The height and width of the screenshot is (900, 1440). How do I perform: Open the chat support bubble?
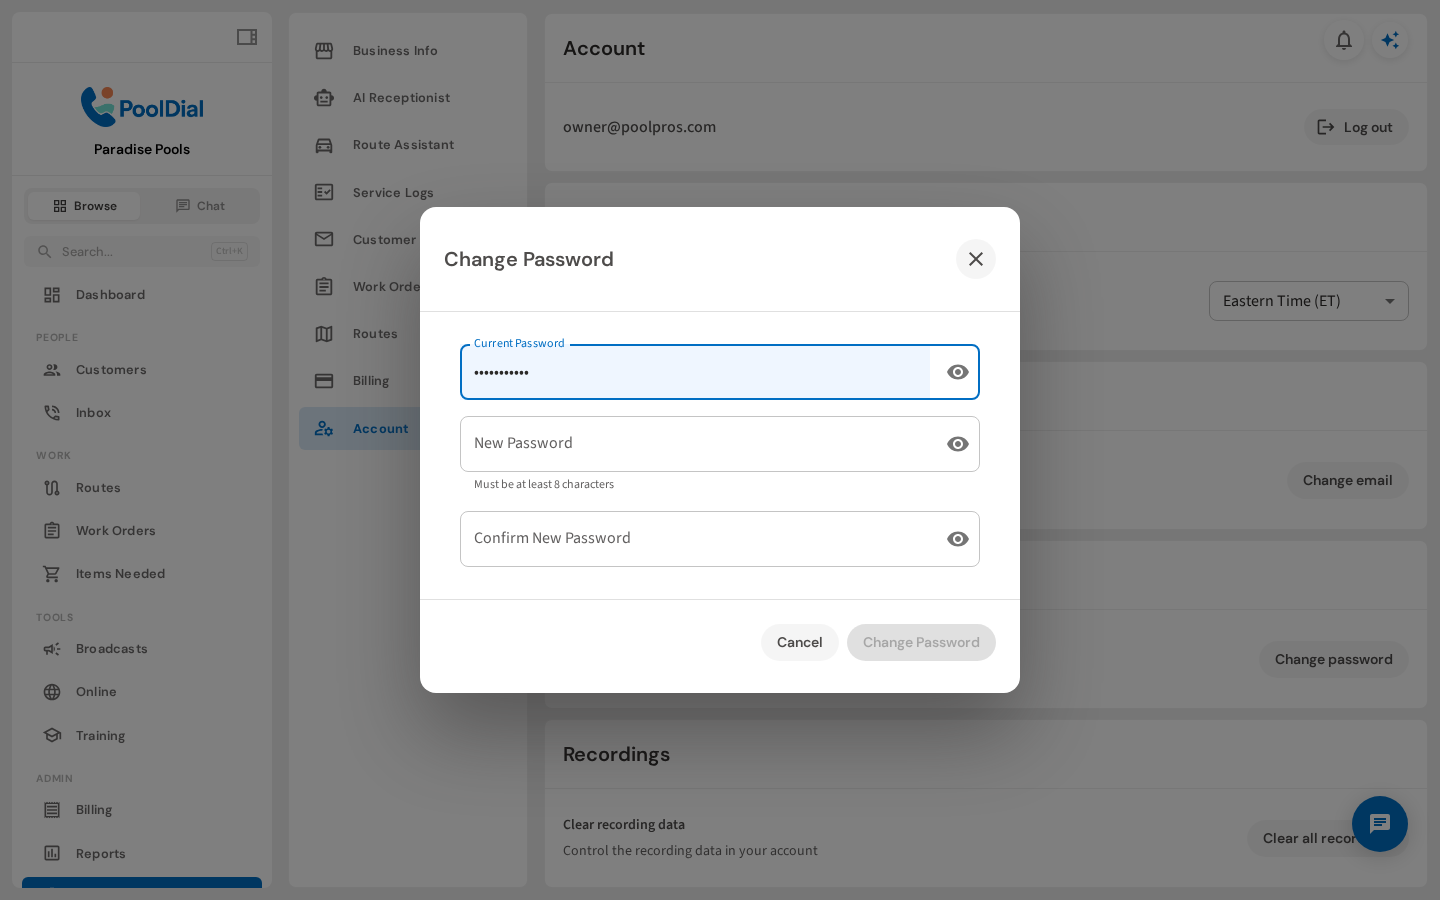point(1380,824)
